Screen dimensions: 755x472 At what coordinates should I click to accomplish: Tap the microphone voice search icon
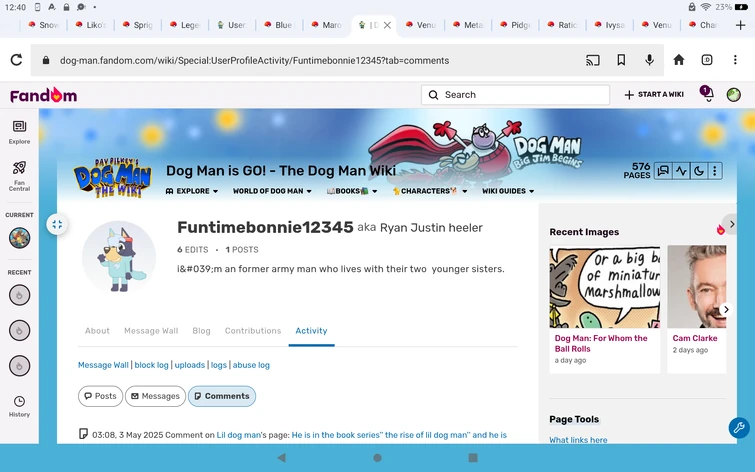[x=650, y=60]
